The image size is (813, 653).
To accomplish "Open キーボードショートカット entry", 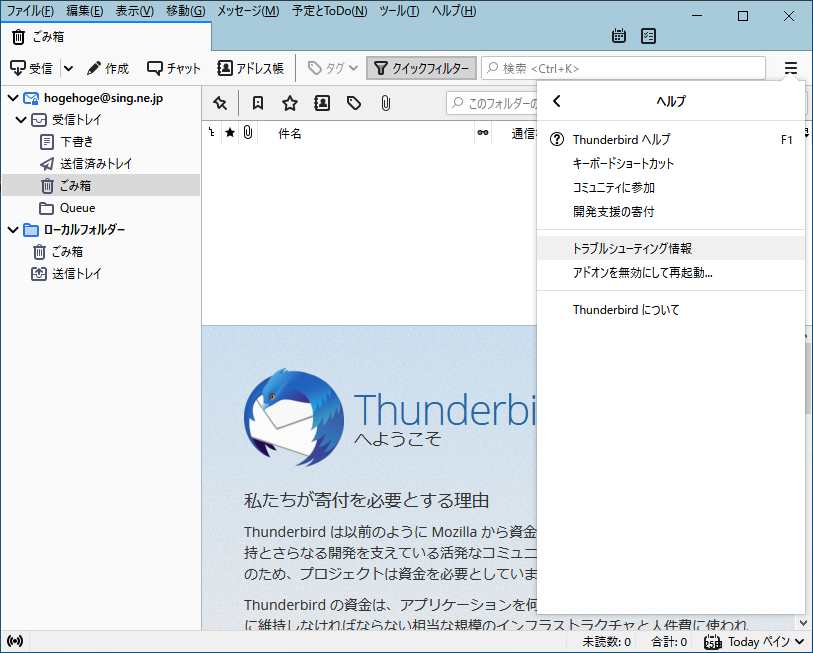I will pos(671,163).
